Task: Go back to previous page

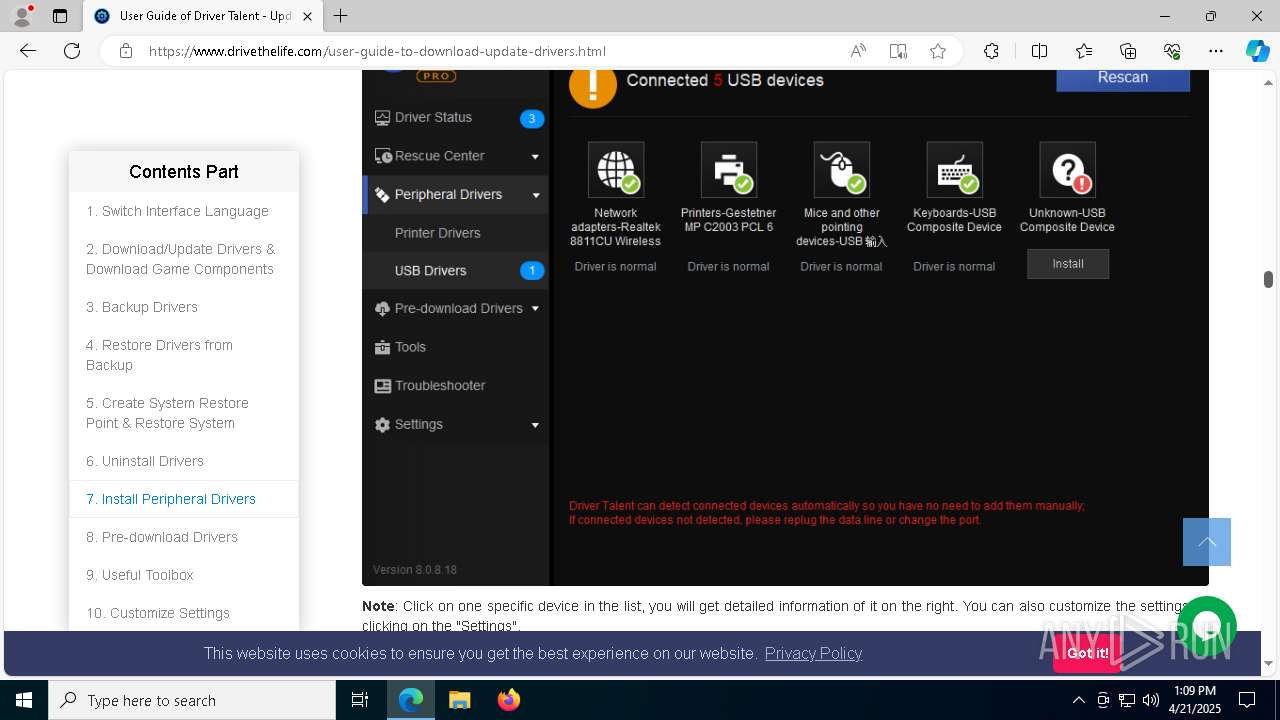Action: pos(28,51)
